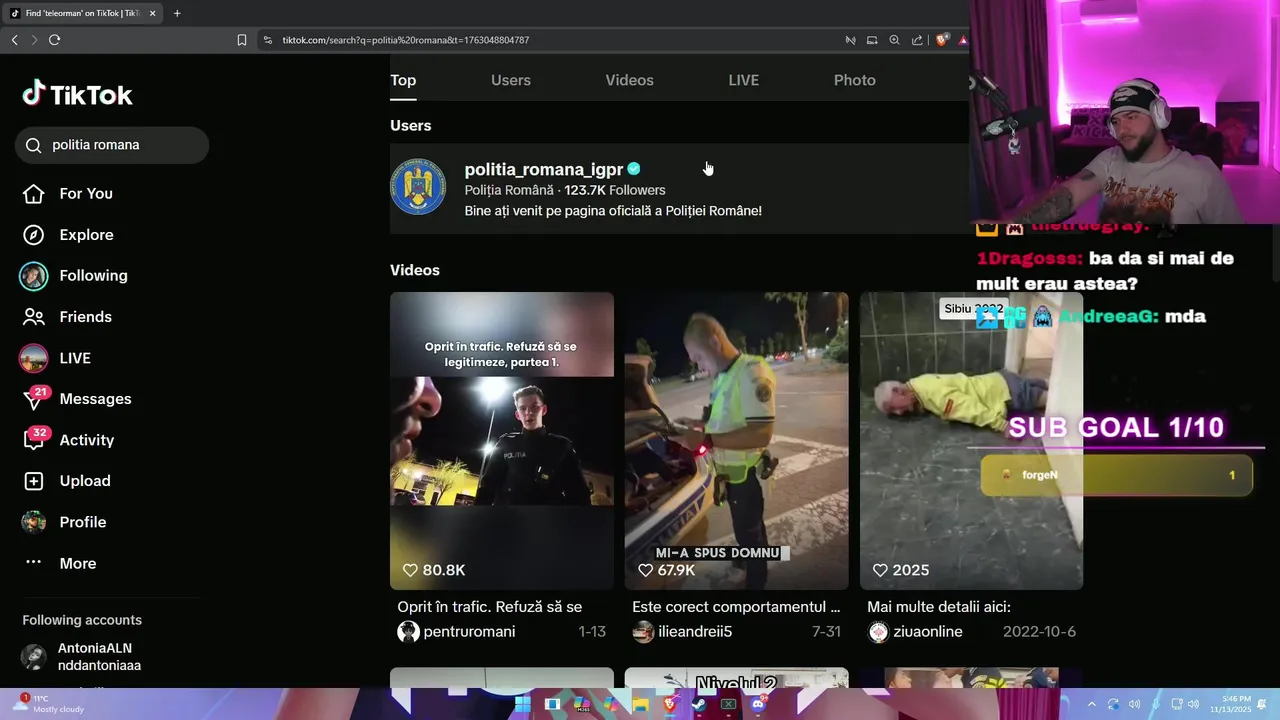This screenshot has width=1280, height=720.
Task: Click the Brave Shields lion icon
Action: pyautogui.click(x=941, y=40)
